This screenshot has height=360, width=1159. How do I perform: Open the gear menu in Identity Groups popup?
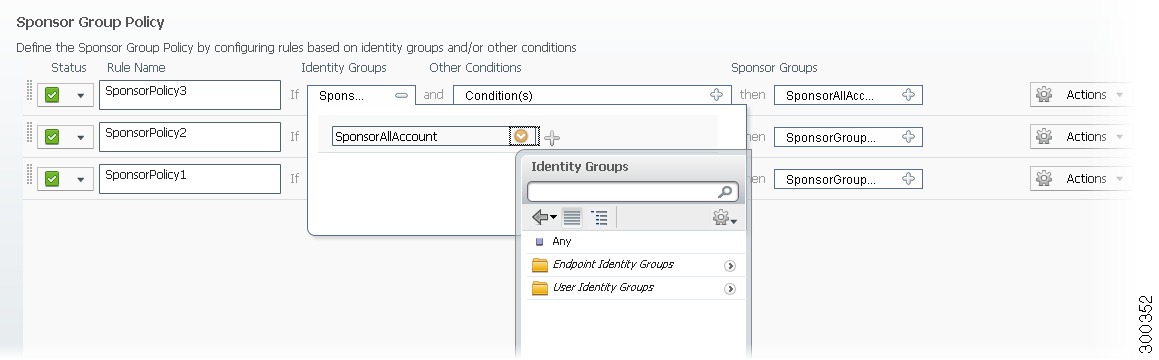point(724,217)
